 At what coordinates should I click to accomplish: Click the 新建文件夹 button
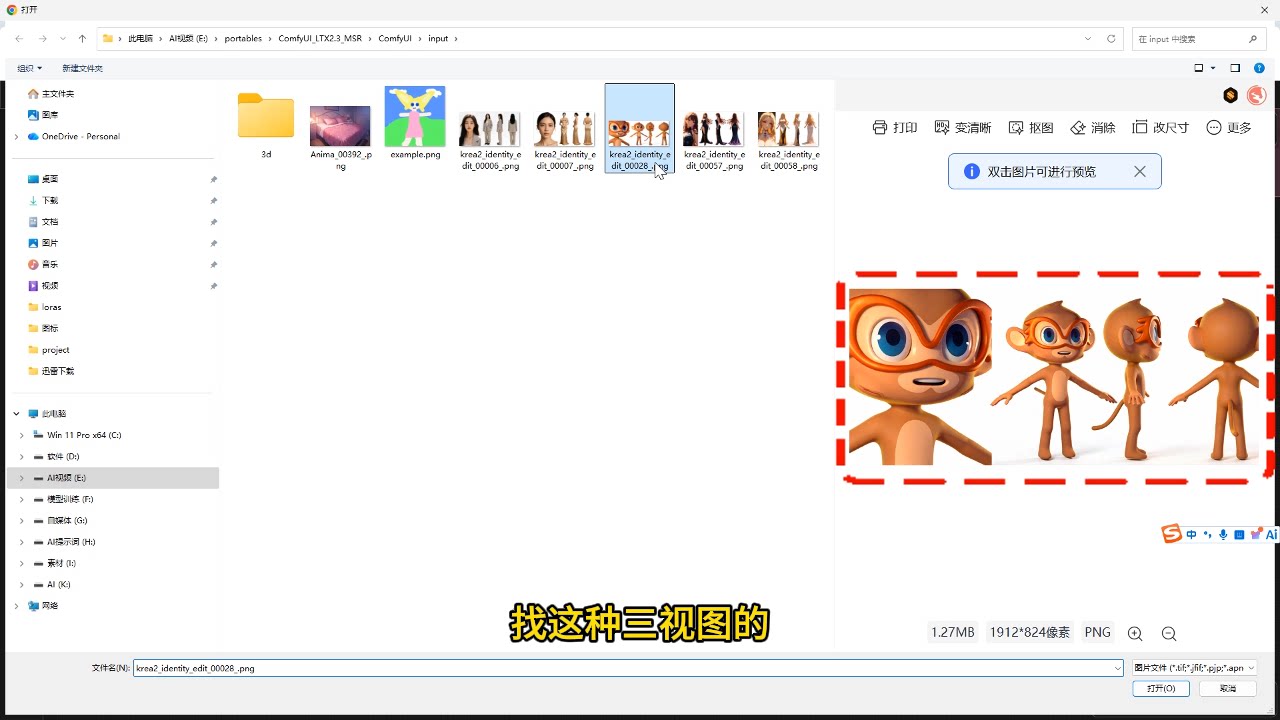[x=82, y=68]
